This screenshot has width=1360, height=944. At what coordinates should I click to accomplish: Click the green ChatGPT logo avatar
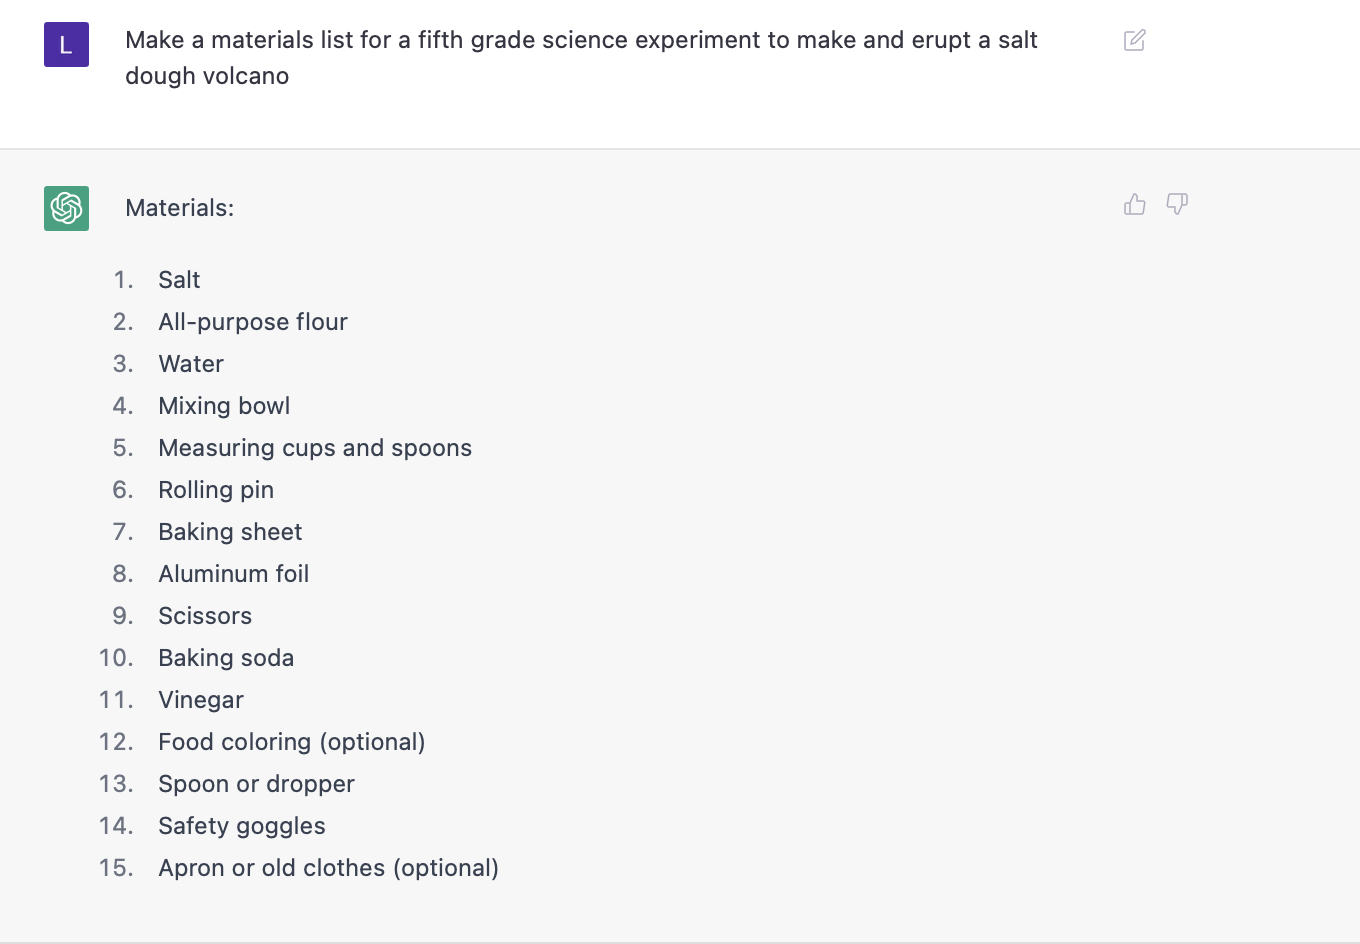66,208
